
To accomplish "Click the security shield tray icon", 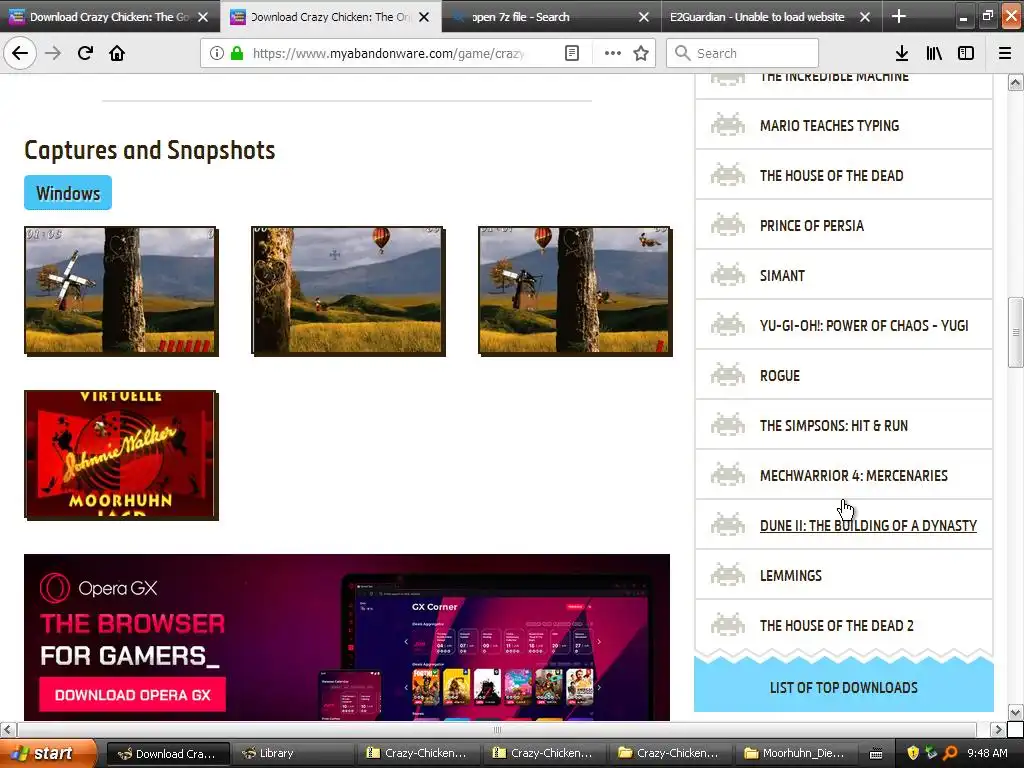I will [x=913, y=753].
